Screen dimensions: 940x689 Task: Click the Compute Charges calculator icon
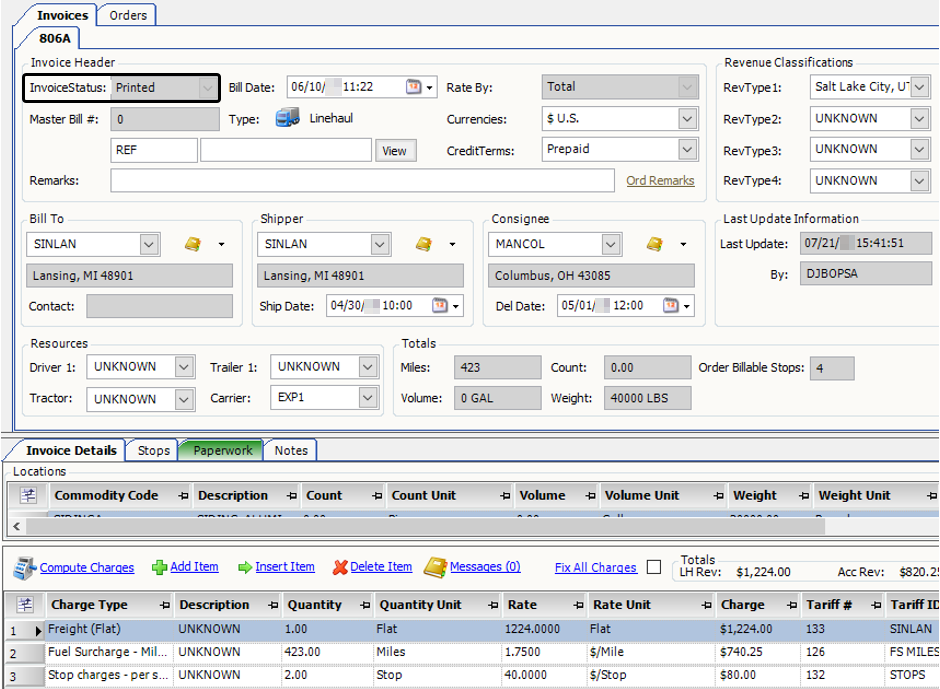click(x=25, y=568)
